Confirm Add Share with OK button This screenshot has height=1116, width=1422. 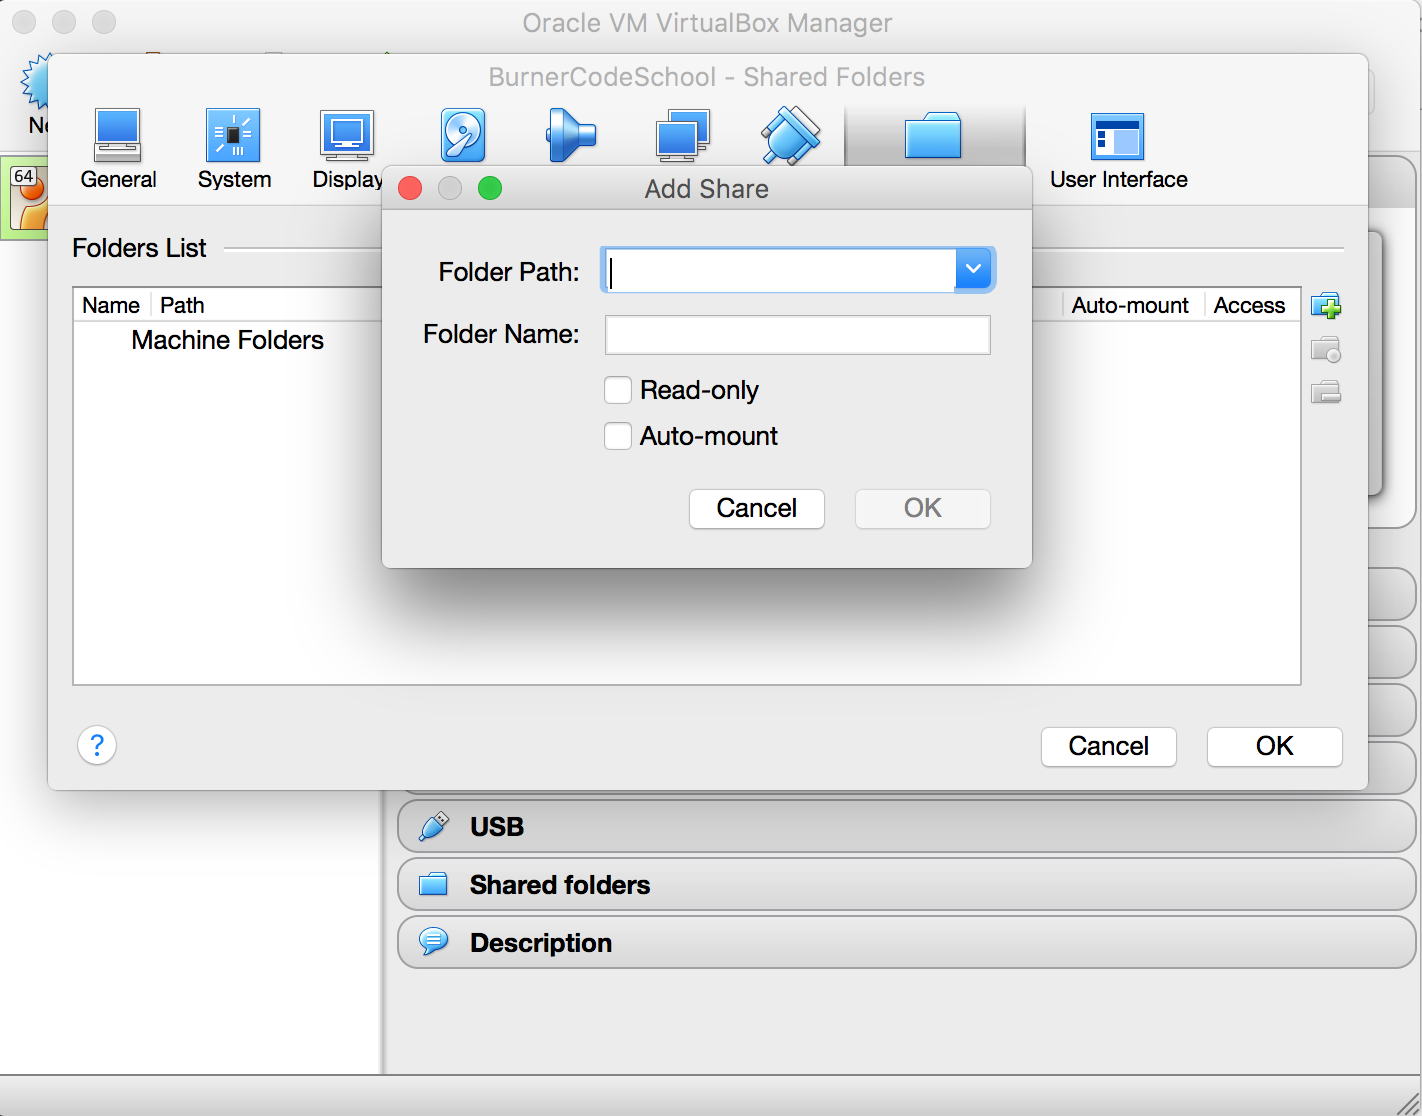point(923,508)
